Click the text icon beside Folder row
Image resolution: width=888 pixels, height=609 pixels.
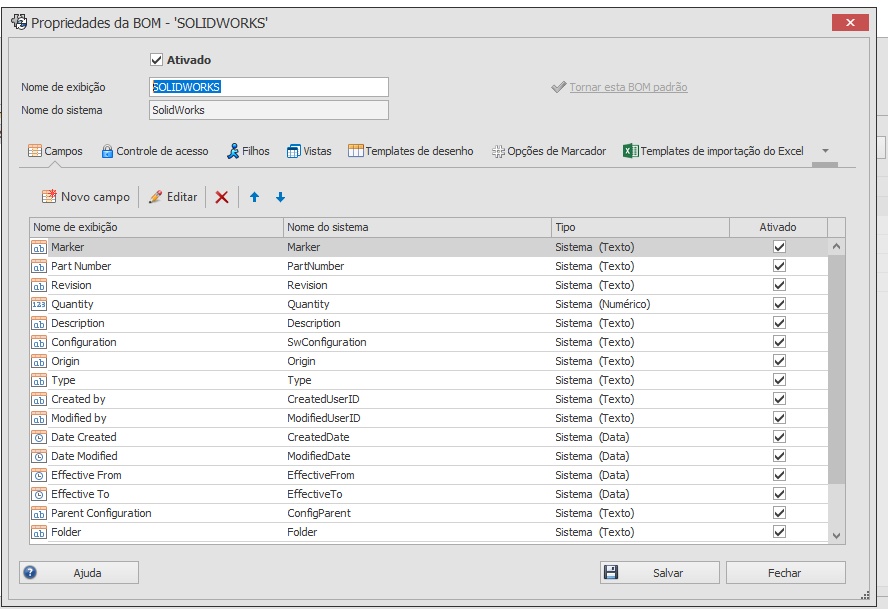click(x=39, y=533)
